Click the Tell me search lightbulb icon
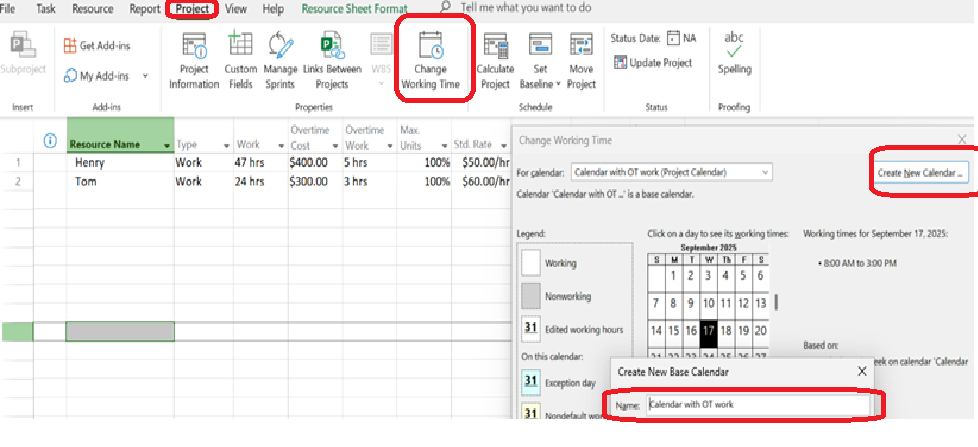 pyautogui.click(x=445, y=7)
